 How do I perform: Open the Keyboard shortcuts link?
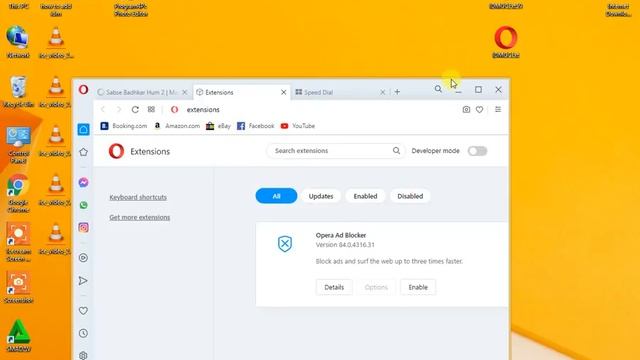pos(138,197)
